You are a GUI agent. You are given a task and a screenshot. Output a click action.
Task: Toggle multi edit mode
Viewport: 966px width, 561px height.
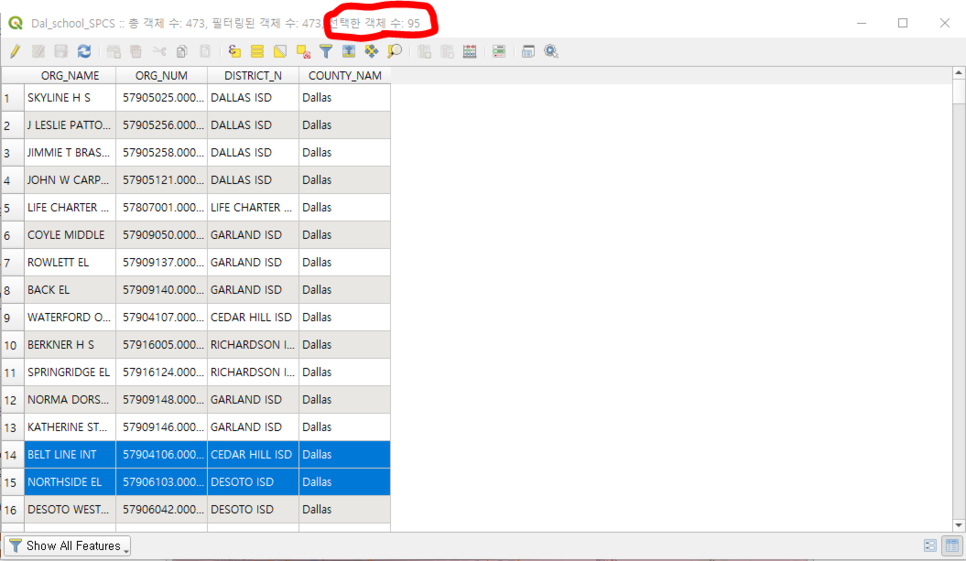[38, 52]
